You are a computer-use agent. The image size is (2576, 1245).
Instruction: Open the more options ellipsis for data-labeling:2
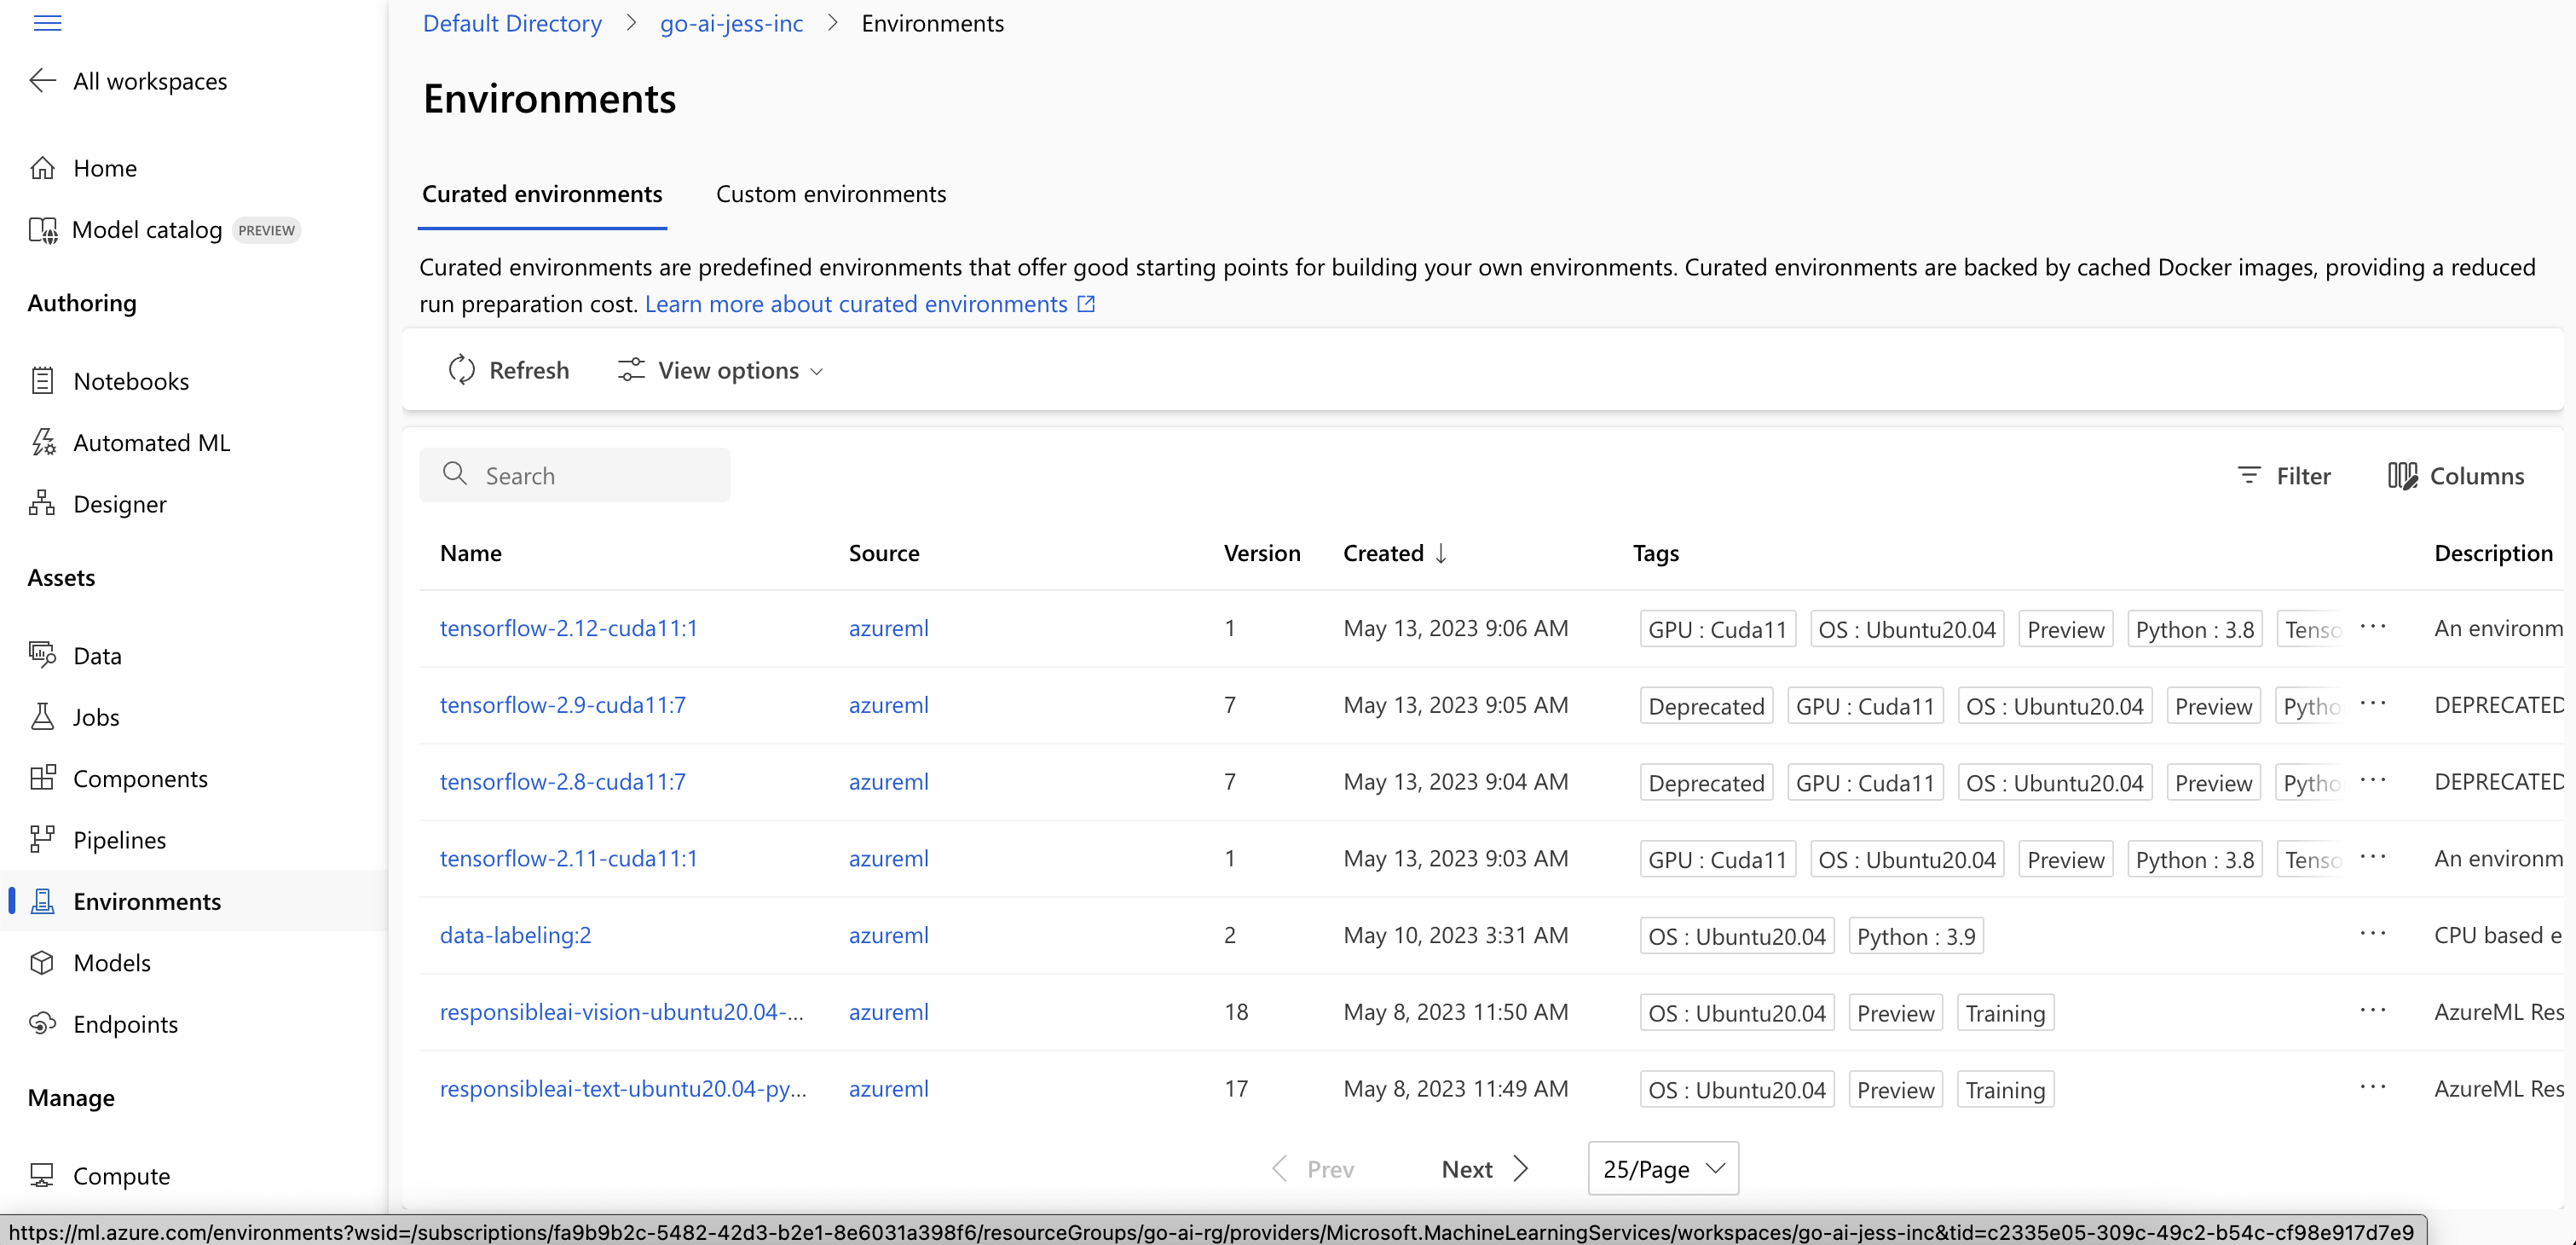(2372, 934)
